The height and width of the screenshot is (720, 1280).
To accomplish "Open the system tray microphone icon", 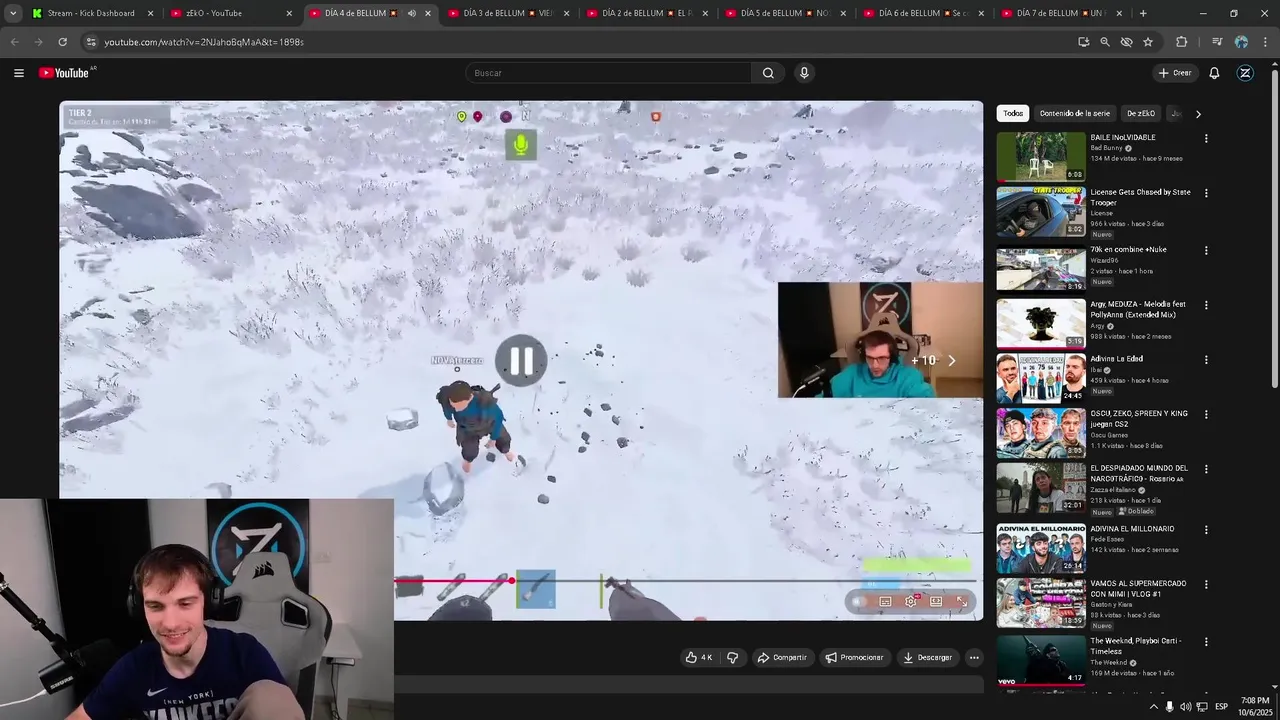I will click(x=1169, y=706).
